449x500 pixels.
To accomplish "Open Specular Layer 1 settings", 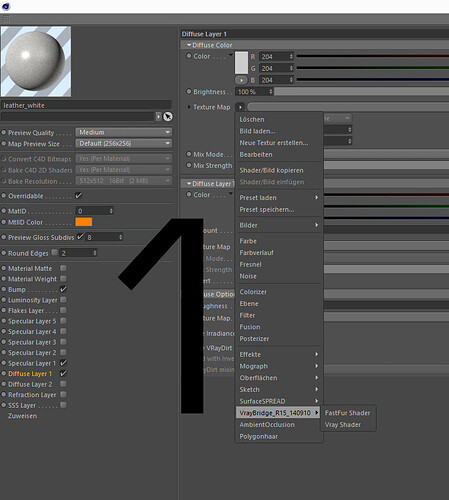I will pyautogui.click(x=32, y=363).
